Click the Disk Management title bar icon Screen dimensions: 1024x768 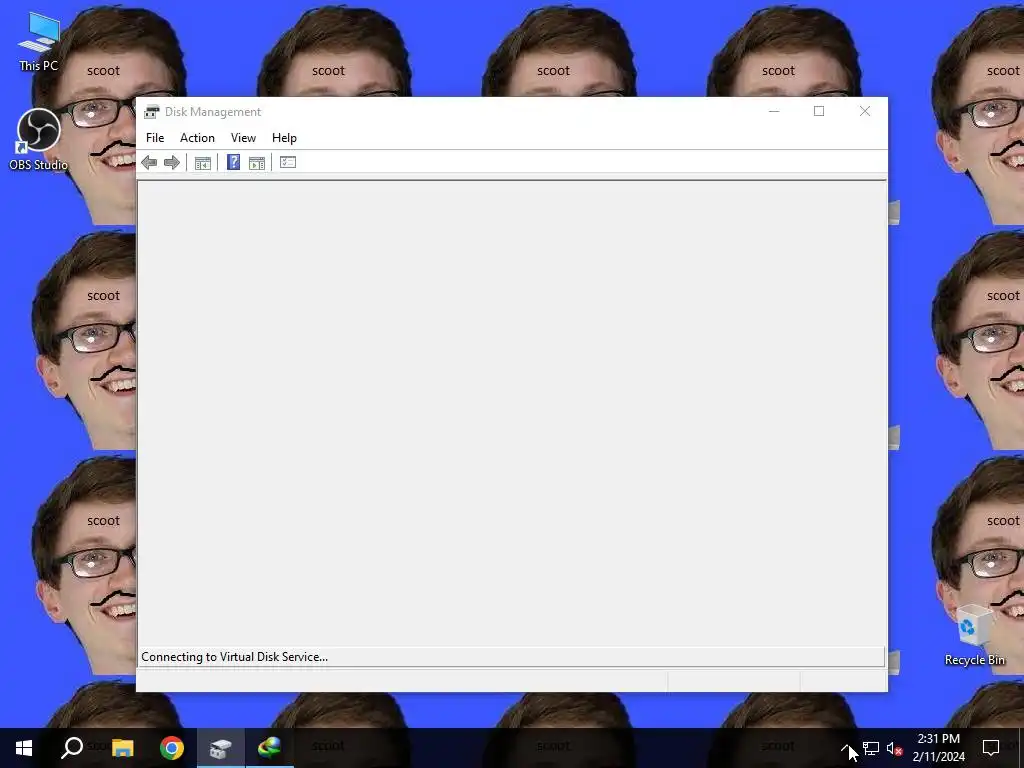[x=152, y=112]
